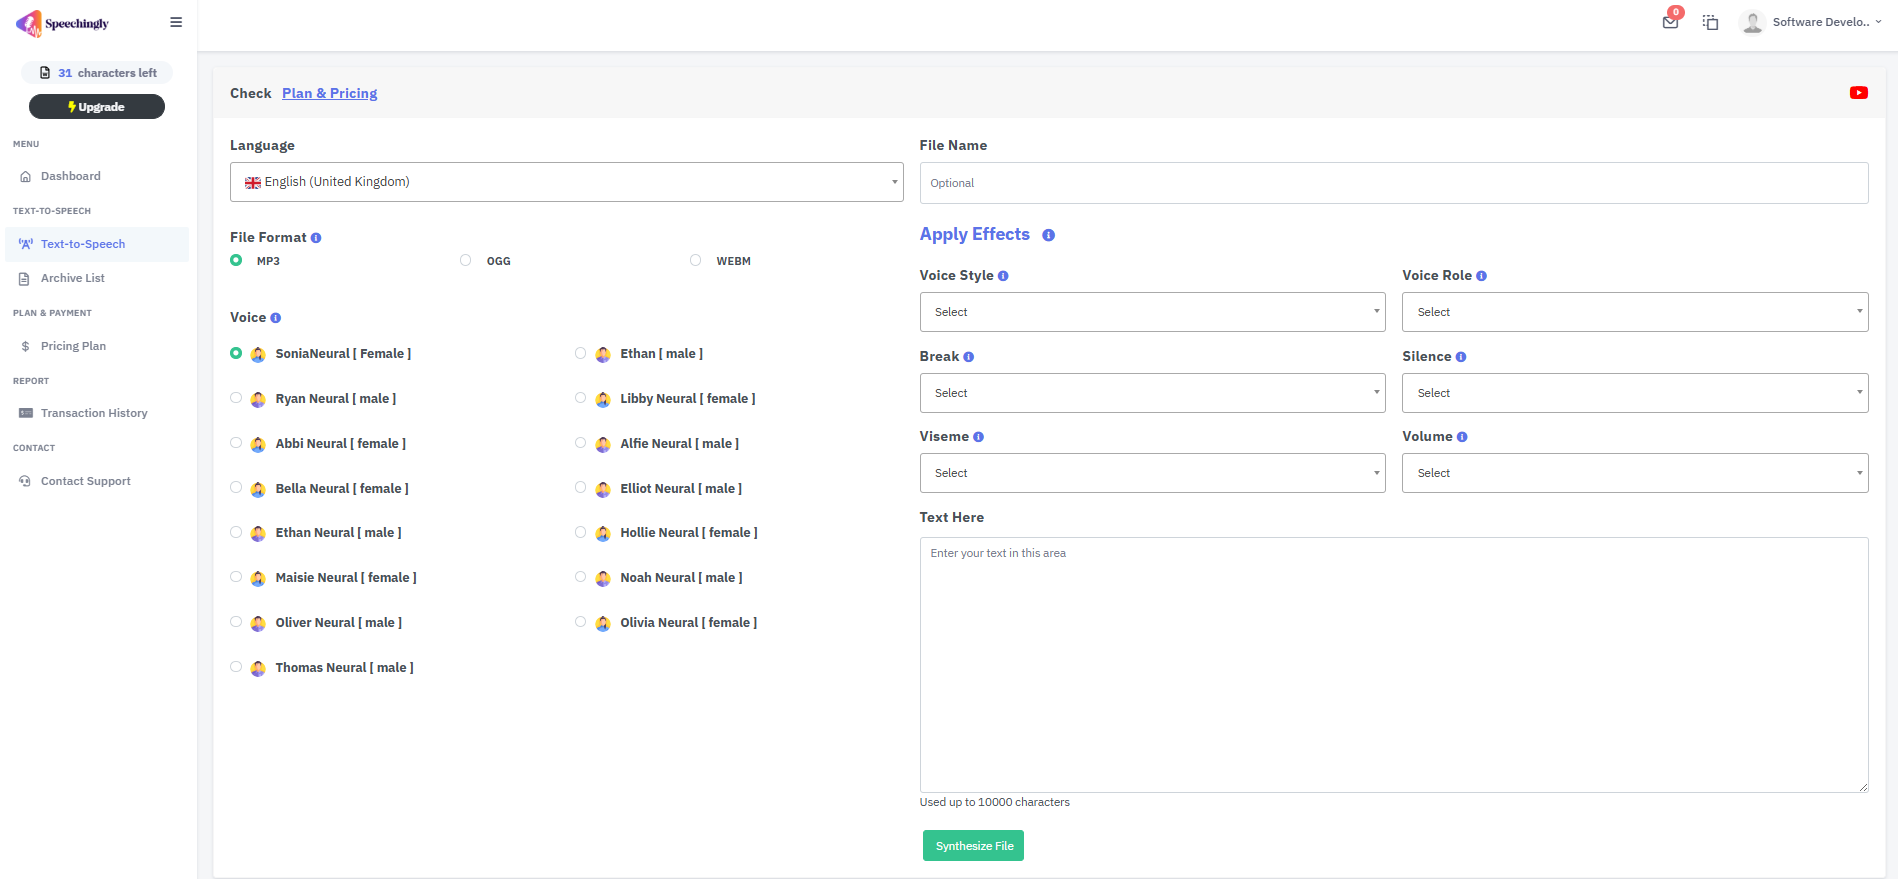
Task: Select the Oliver Neural male voice
Action: coord(236,622)
